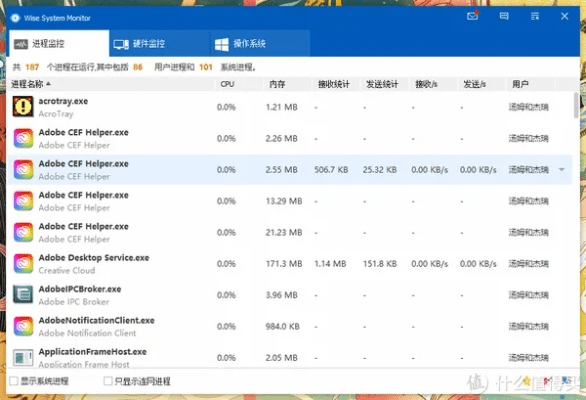Screen dimensions: 586x400
Task: Click the Adobe IPC Broker description text
Action: click(x=74, y=302)
